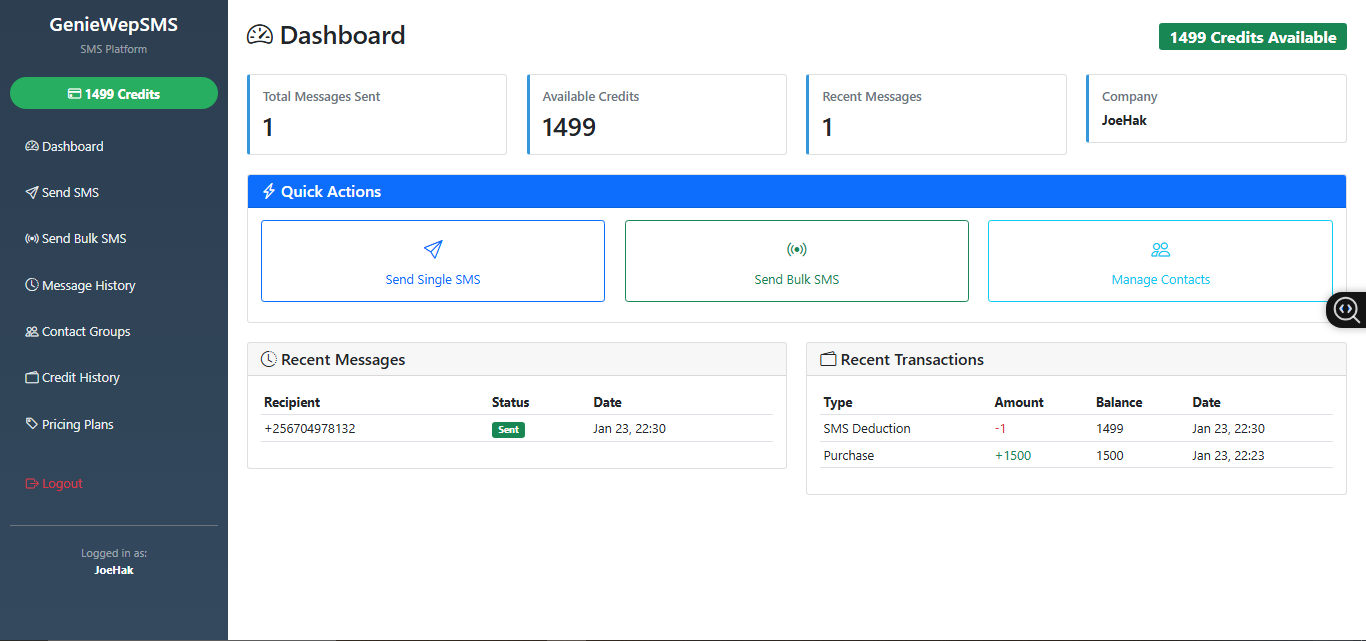This screenshot has height=641, width=1366.
Task: Open Send SMS in the sidebar
Action: pos(70,192)
